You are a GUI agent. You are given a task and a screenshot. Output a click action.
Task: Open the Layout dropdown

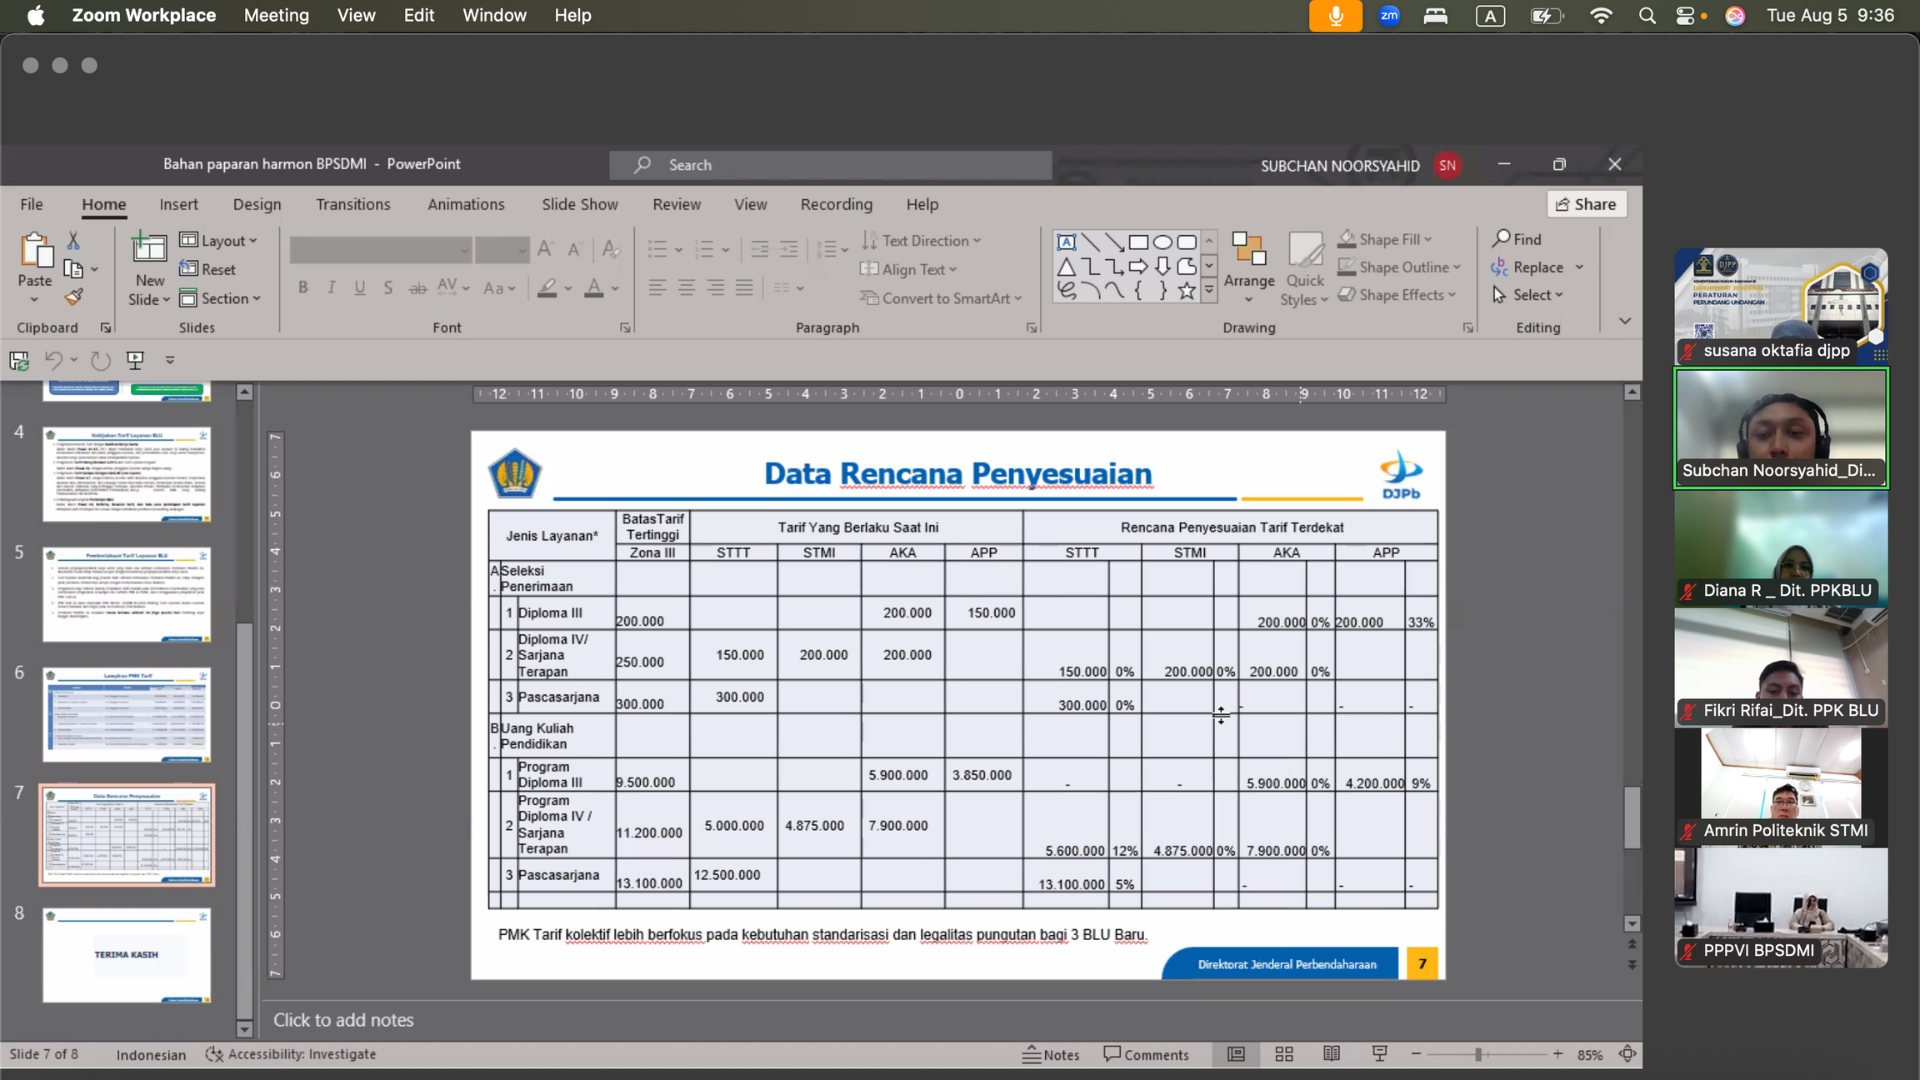click(x=219, y=241)
